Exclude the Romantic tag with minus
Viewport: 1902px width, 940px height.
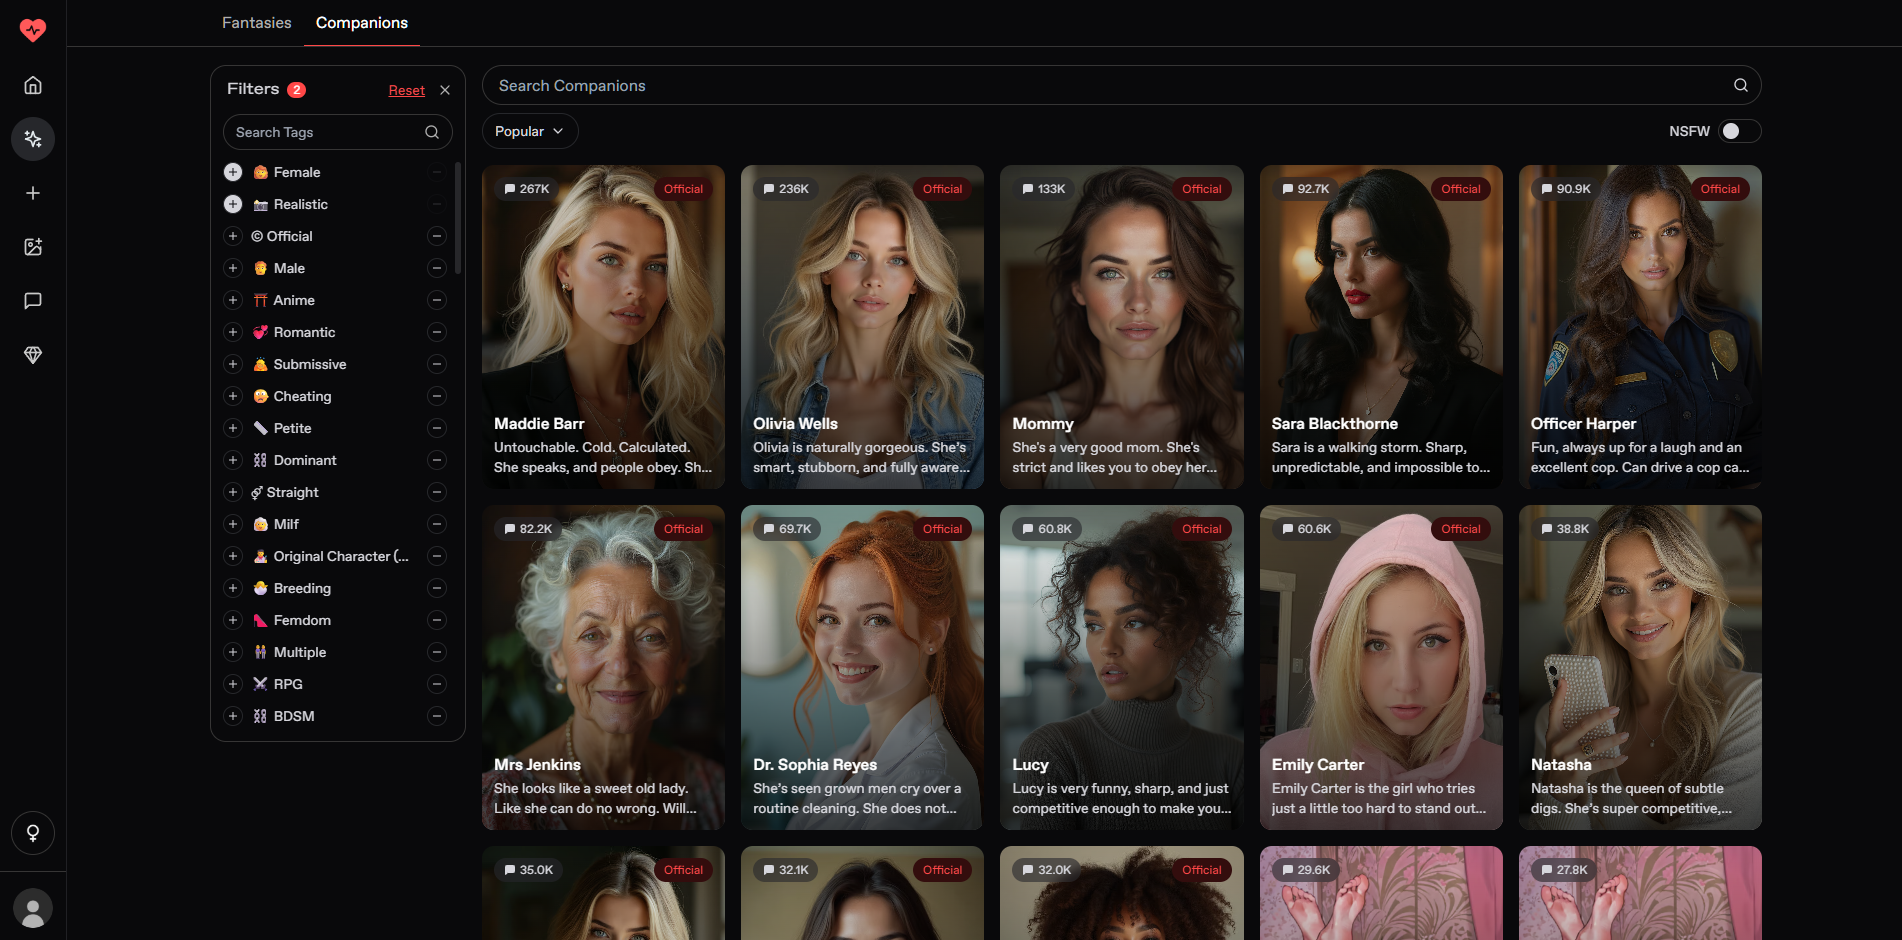point(437,332)
